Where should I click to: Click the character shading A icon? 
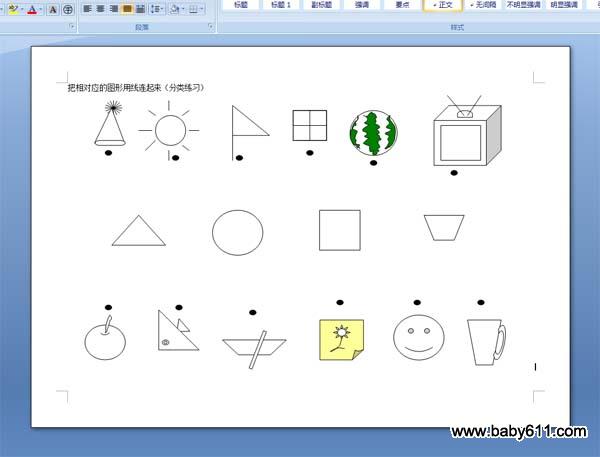click(52, 9)
